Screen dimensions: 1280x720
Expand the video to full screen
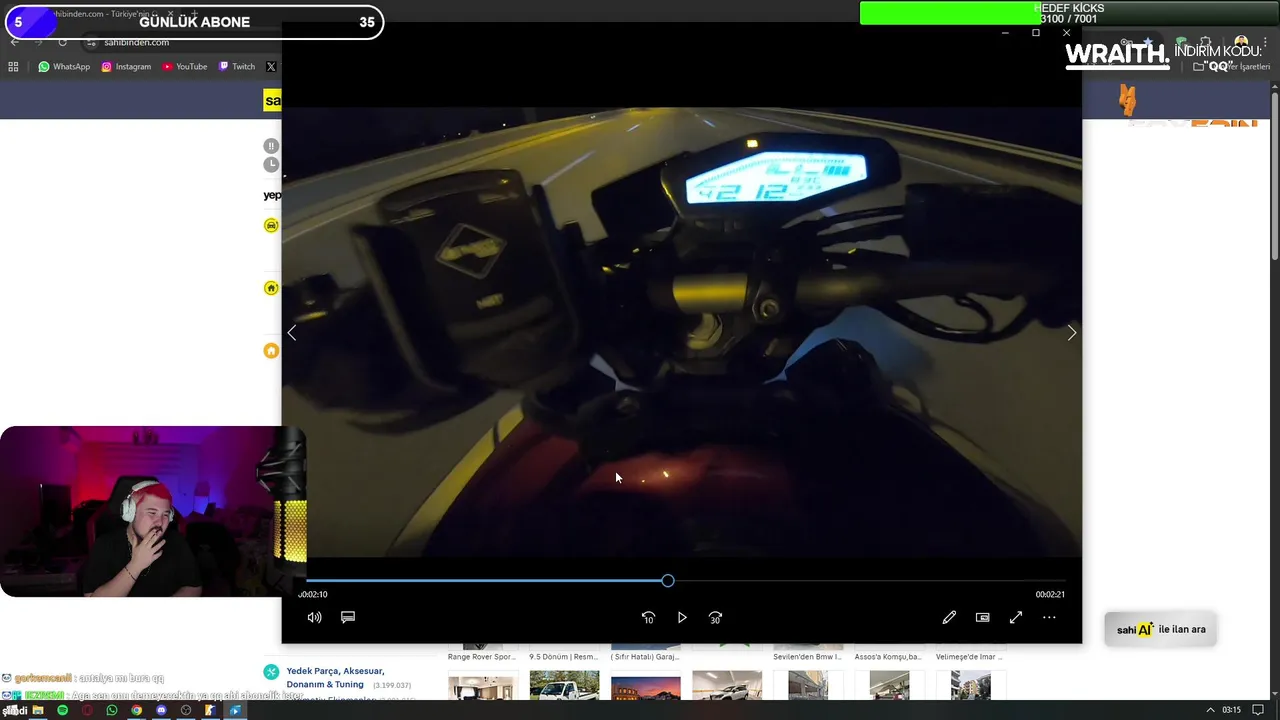(x=1016, y=618)
